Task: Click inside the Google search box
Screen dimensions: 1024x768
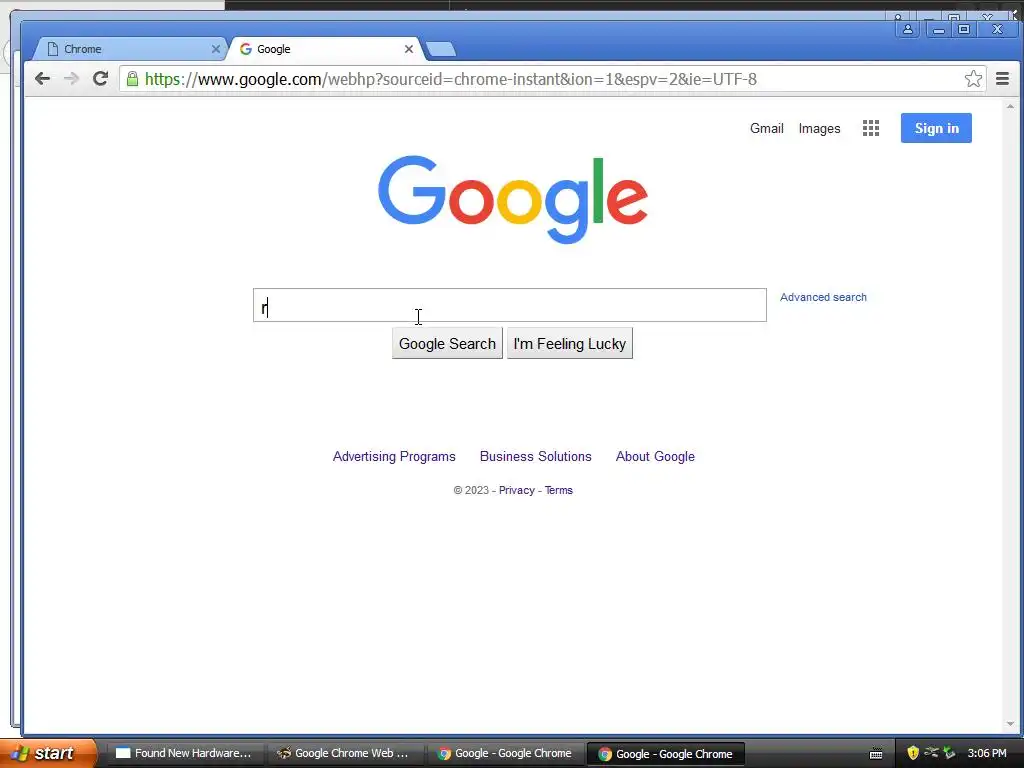Action: pyautogui.click(x=509, y=305)
